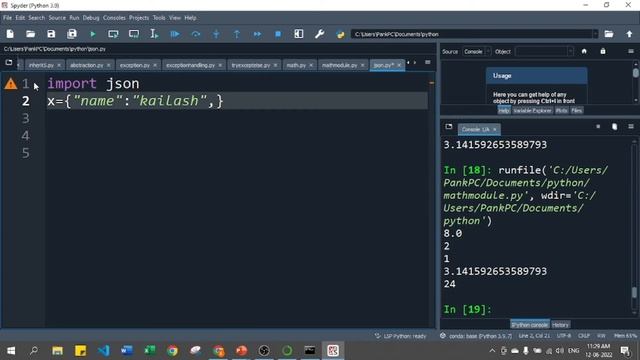Start debugging the file

175,34
